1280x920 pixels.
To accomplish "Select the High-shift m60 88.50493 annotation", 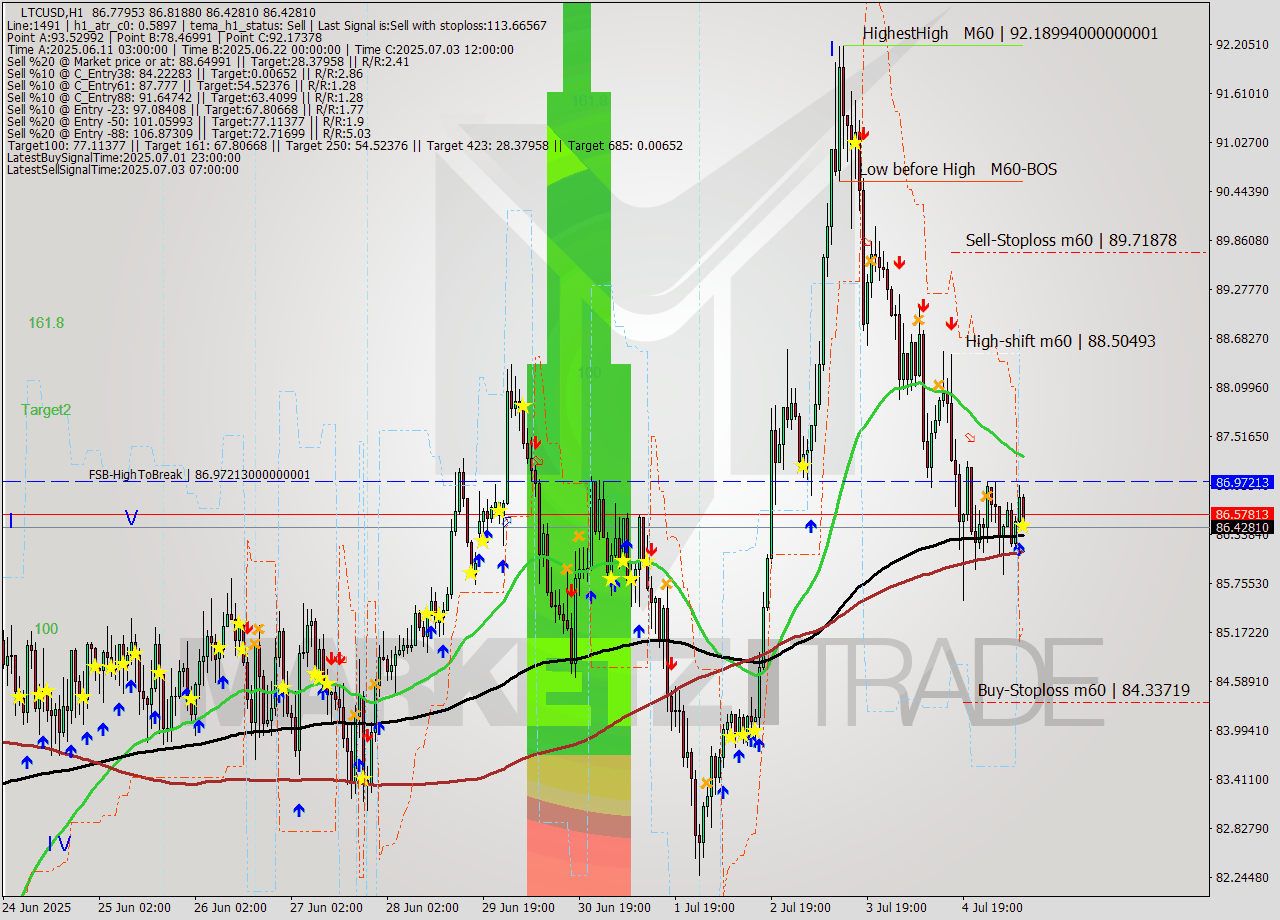I will coord(1061,341).
